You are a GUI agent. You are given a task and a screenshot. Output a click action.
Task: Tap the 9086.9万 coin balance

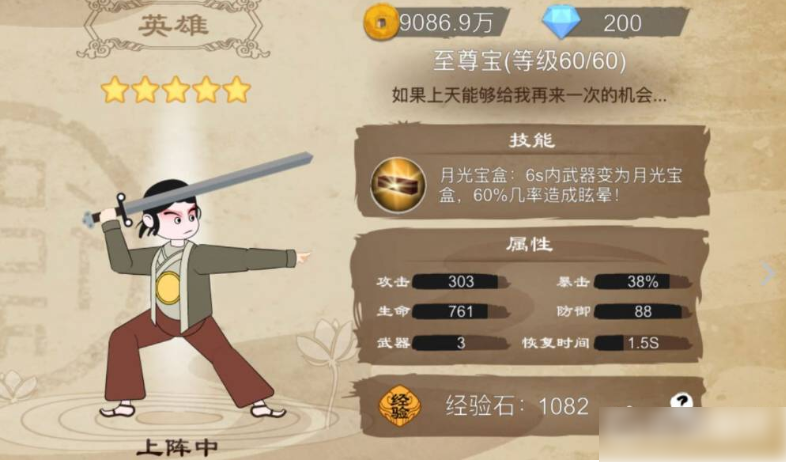tap(446, 23)
